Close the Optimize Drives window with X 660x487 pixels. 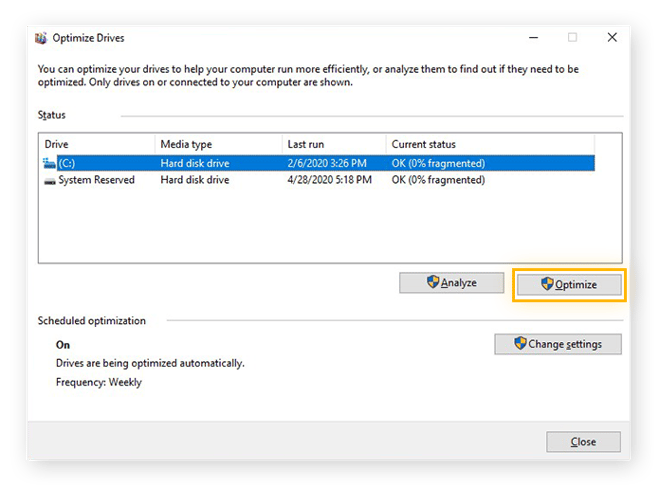[612, 37]
